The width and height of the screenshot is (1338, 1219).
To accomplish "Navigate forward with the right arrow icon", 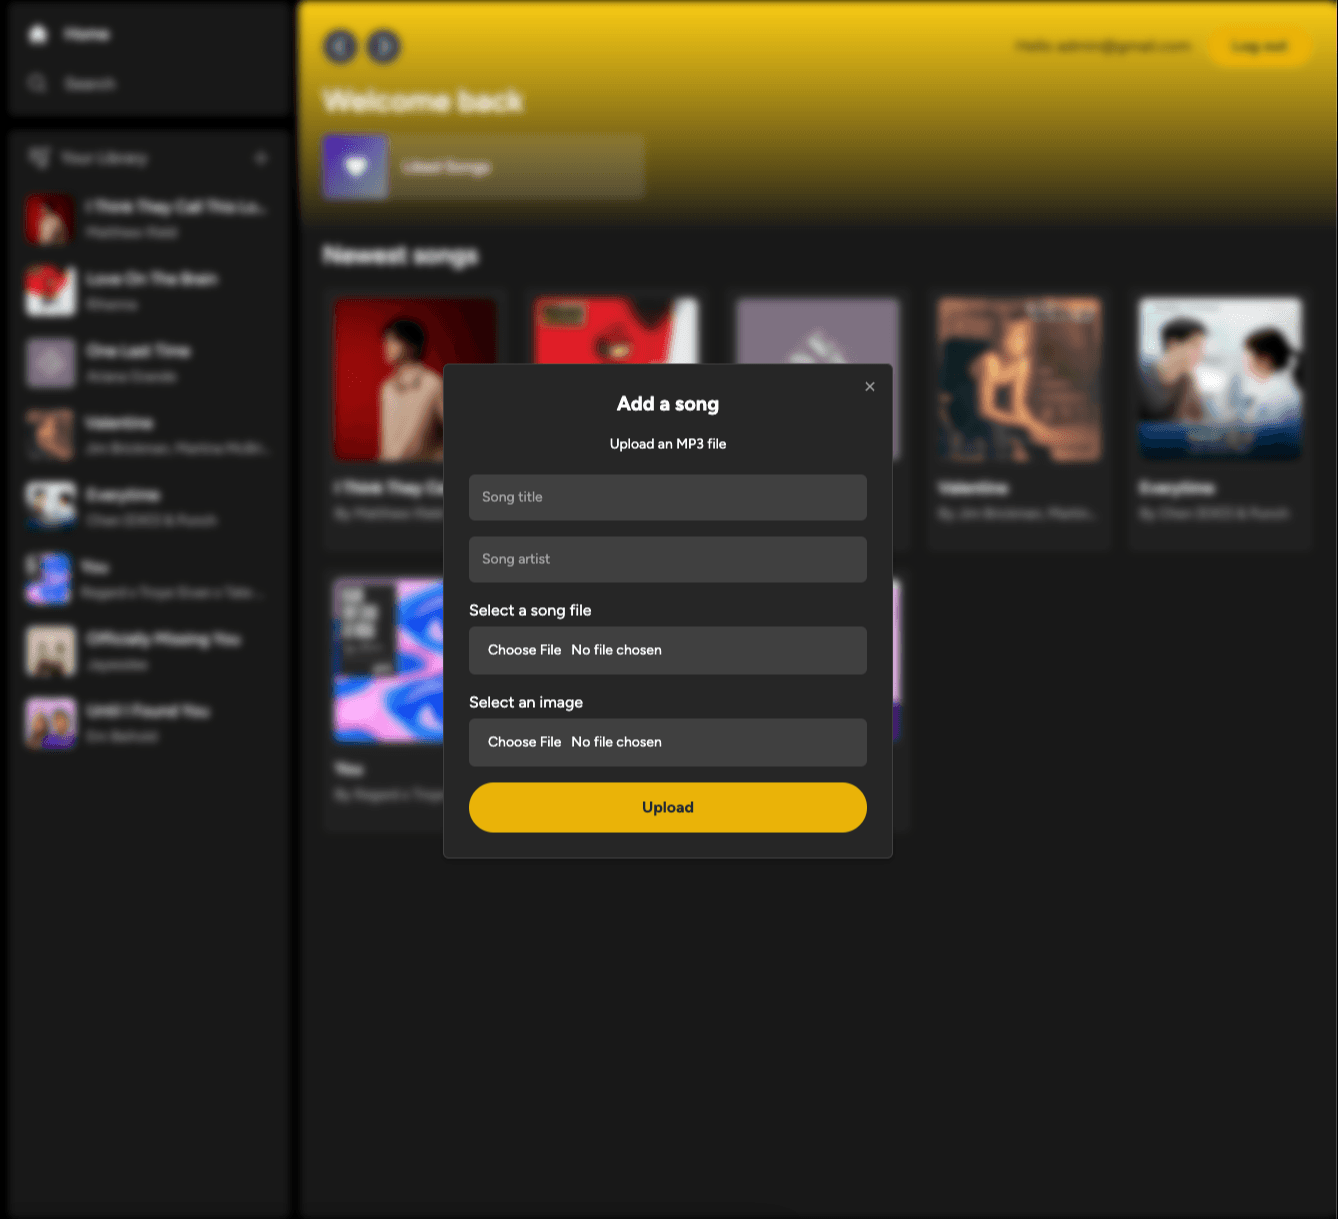I will point(383,46).
